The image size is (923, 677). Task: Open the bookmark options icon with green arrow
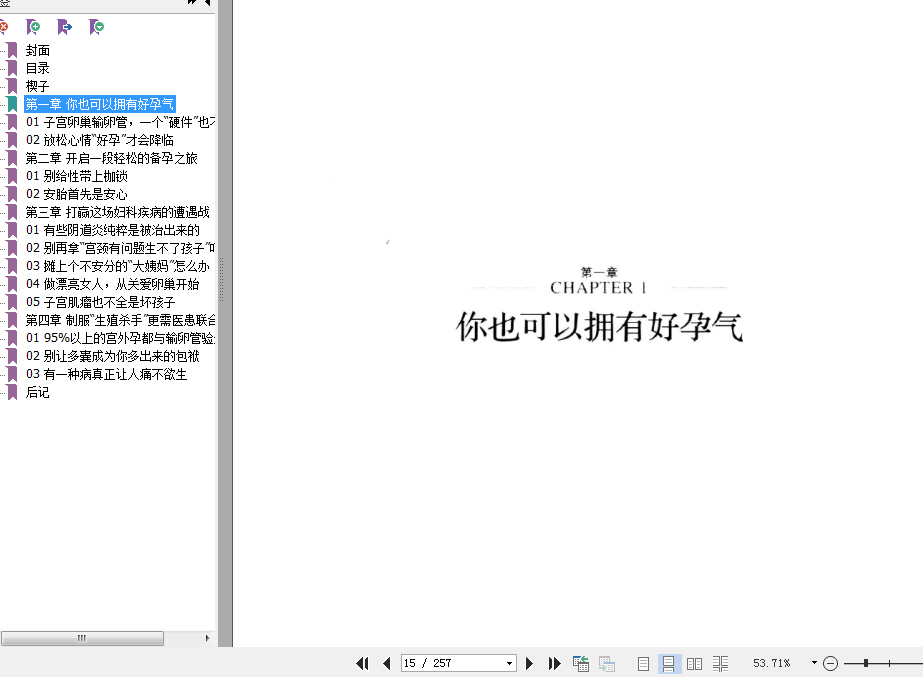97,27
